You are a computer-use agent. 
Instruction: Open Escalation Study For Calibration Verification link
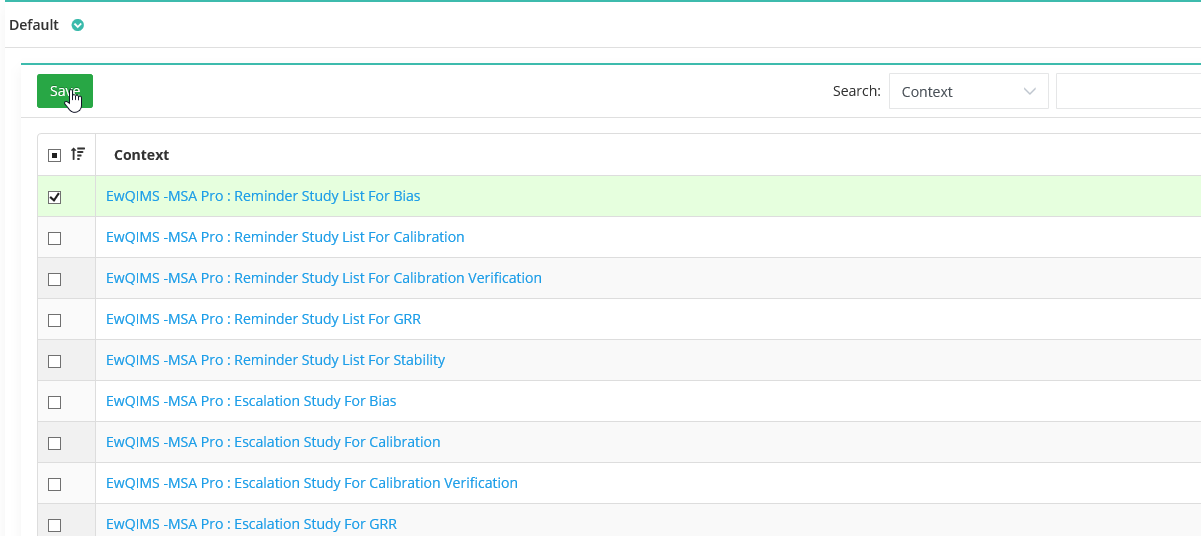312,483
